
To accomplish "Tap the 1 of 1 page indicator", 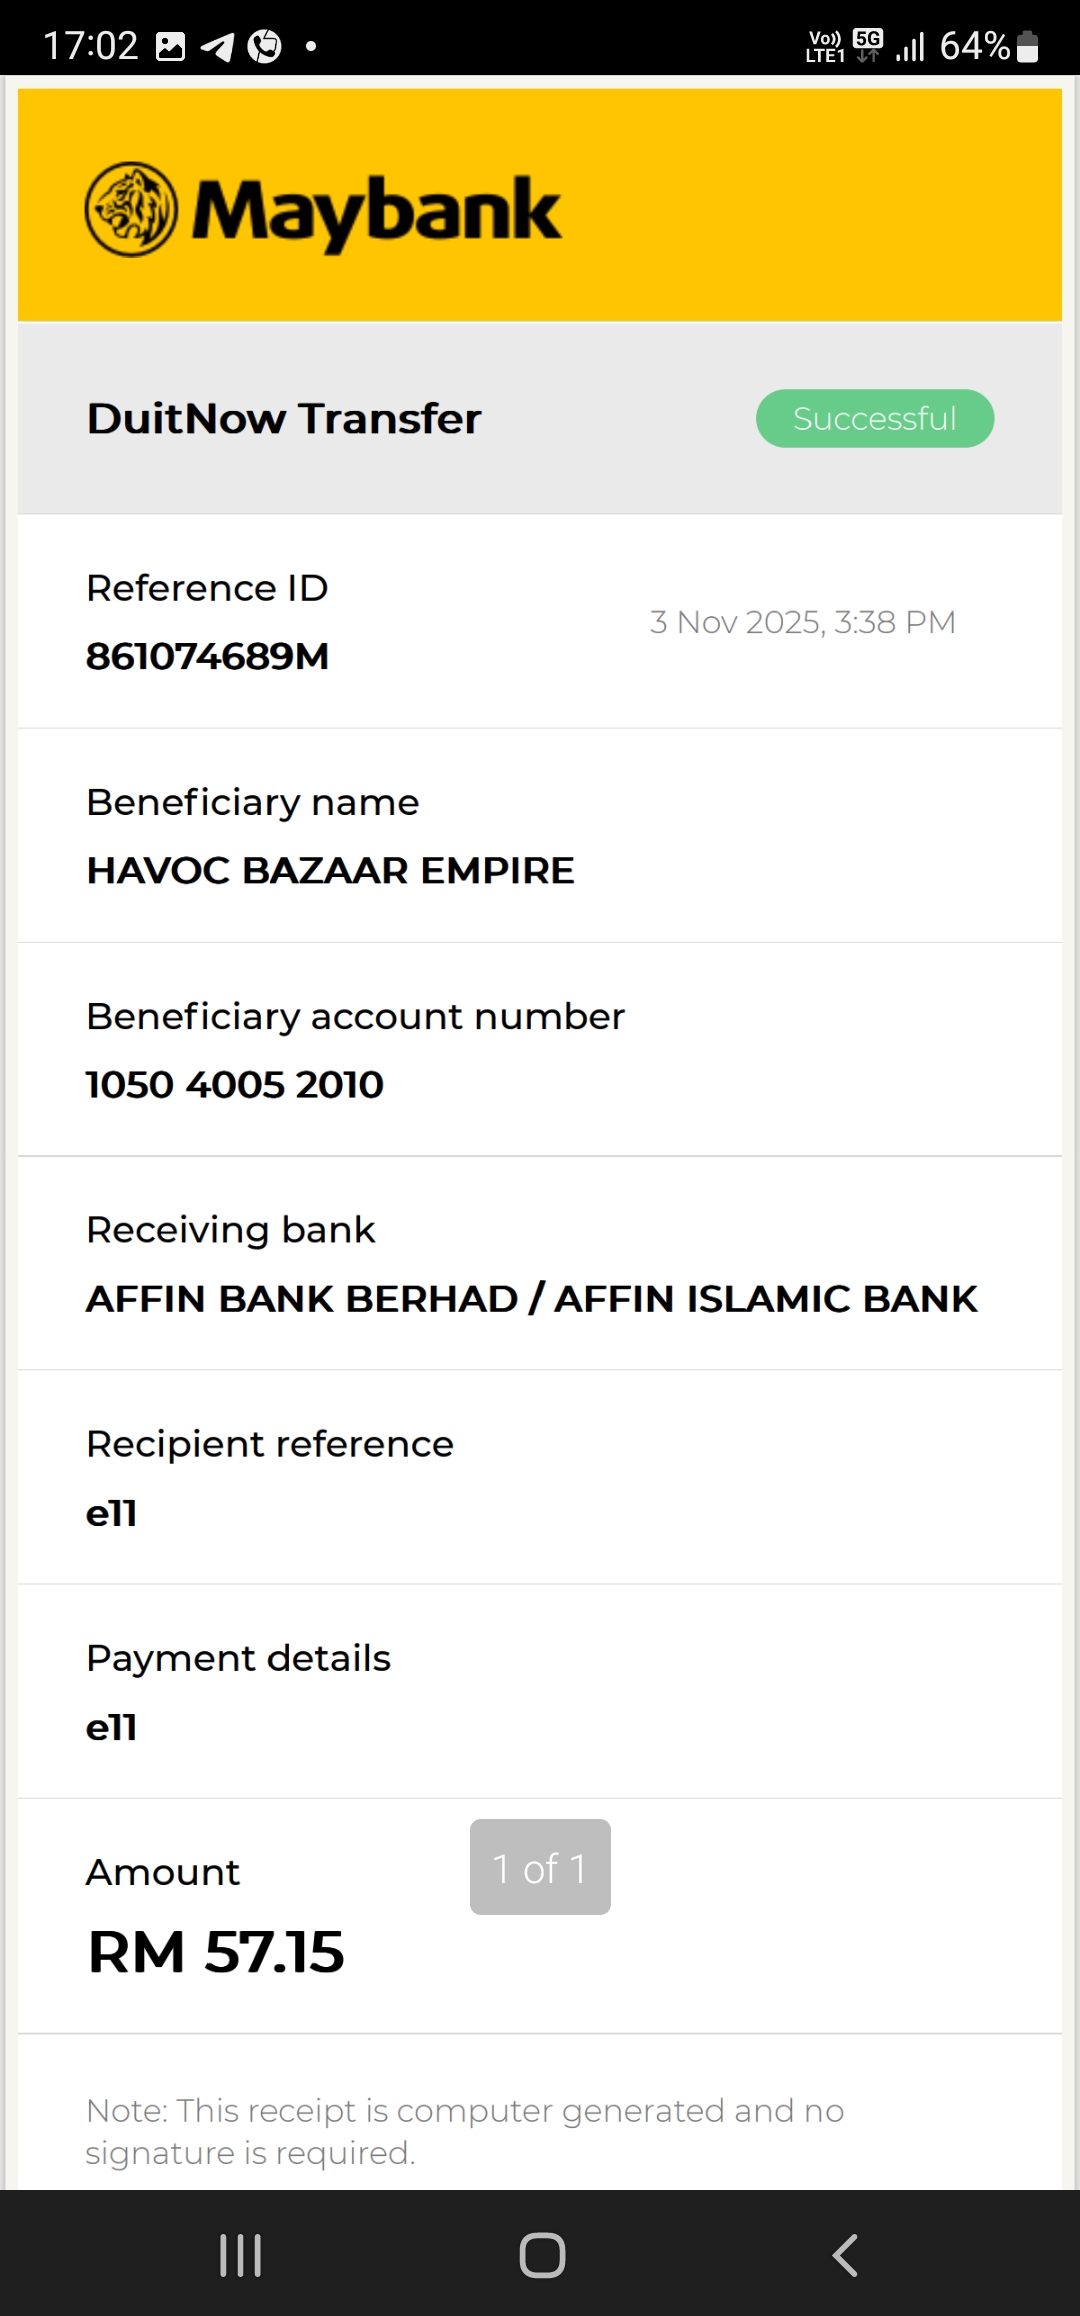I will (540, 1867).
